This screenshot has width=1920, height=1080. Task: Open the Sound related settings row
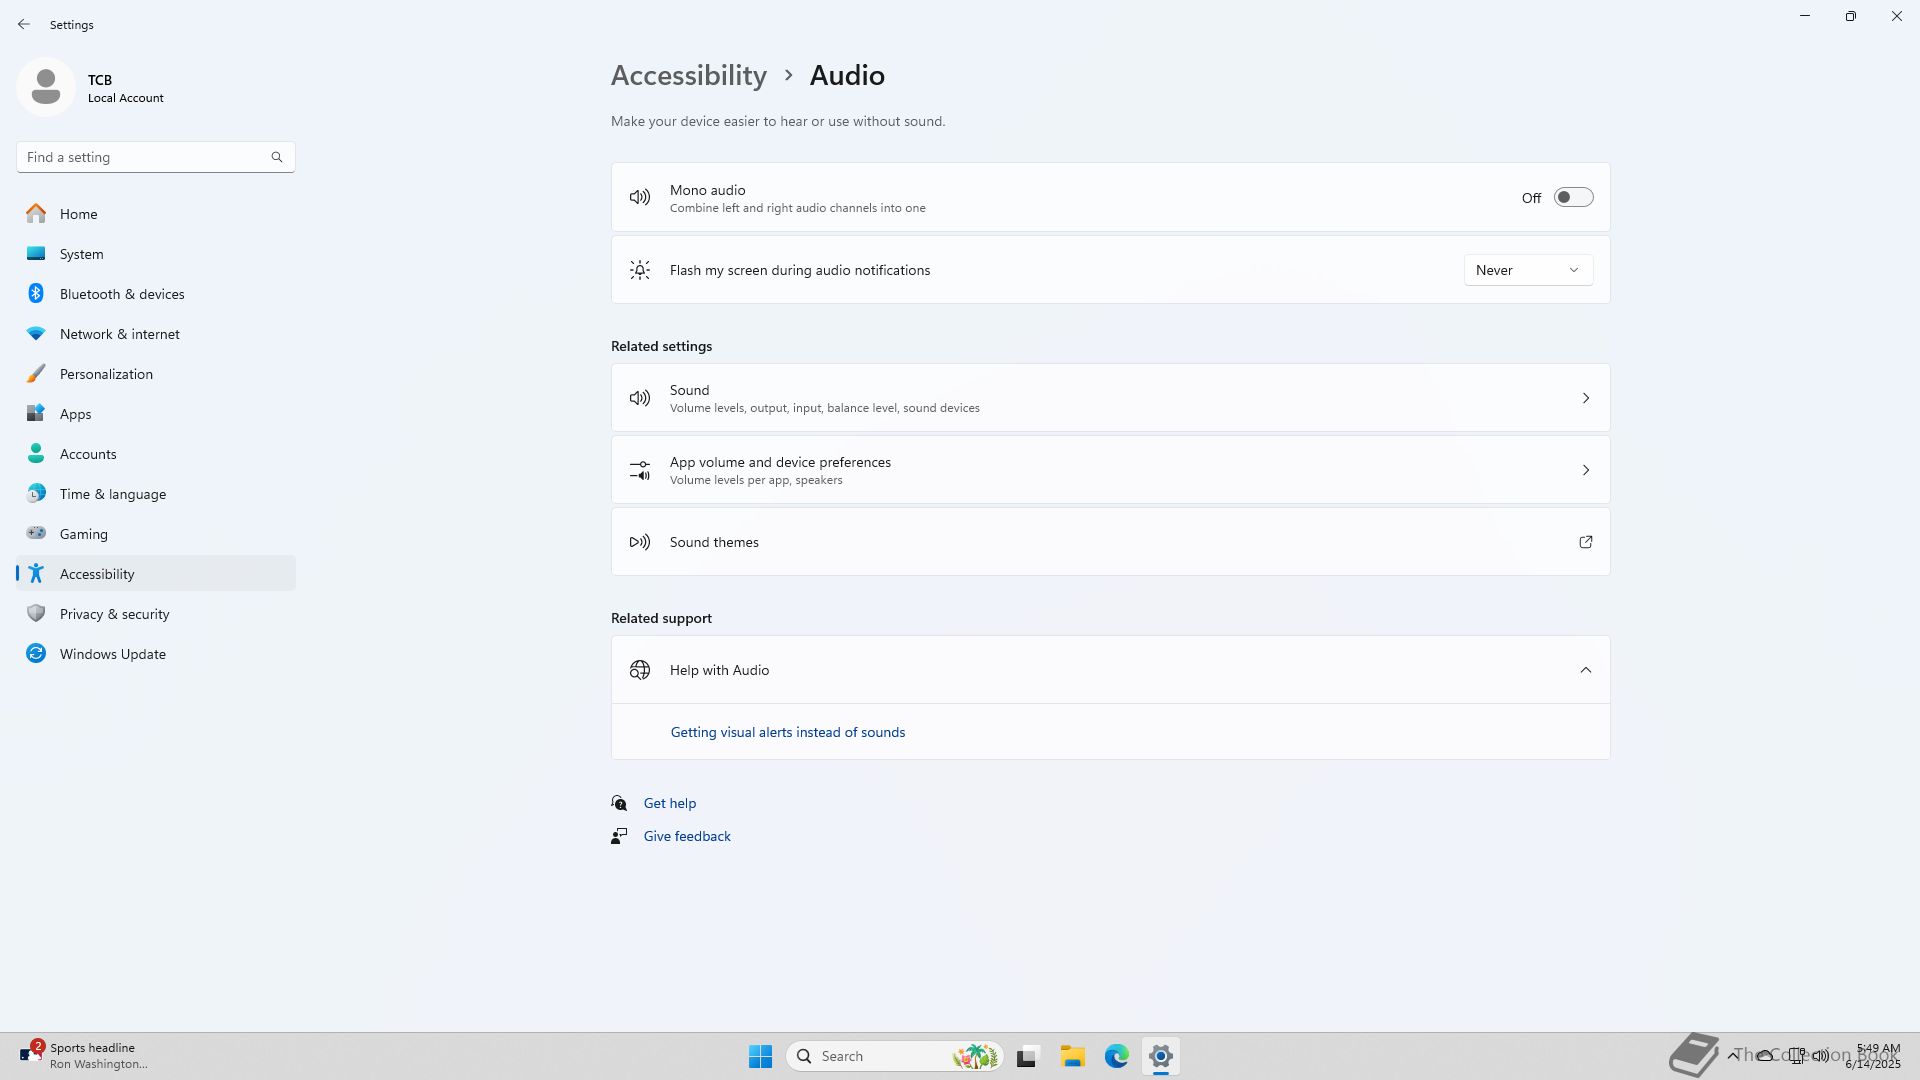pyautogui.click(x=1110, y=398)
